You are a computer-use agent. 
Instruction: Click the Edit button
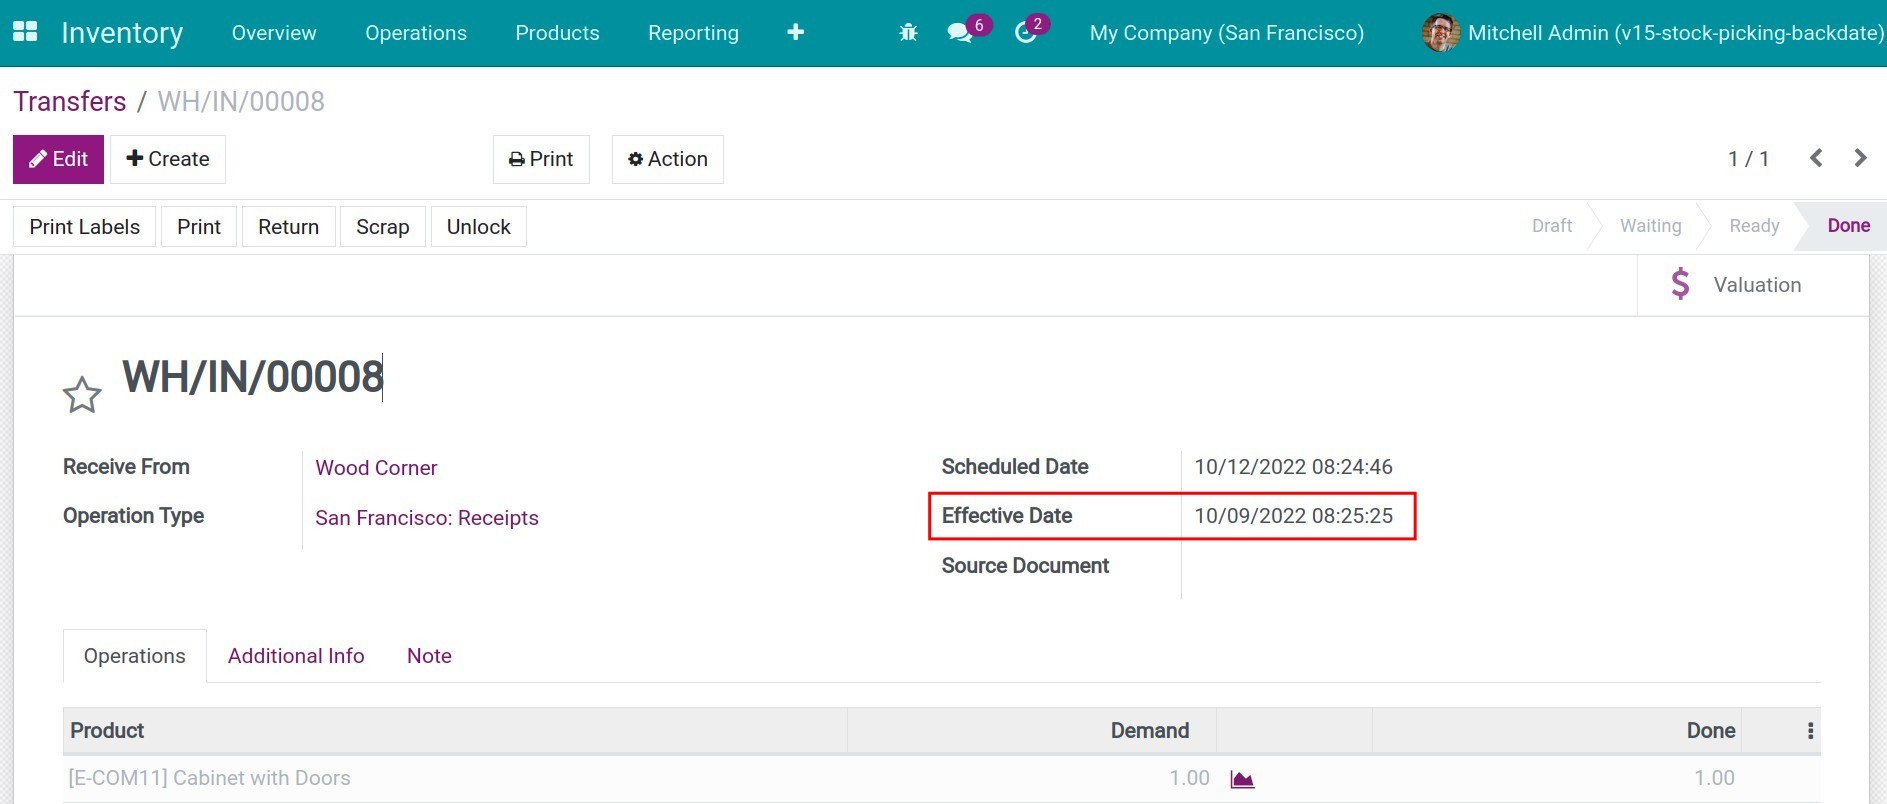[x=58, y=159]
